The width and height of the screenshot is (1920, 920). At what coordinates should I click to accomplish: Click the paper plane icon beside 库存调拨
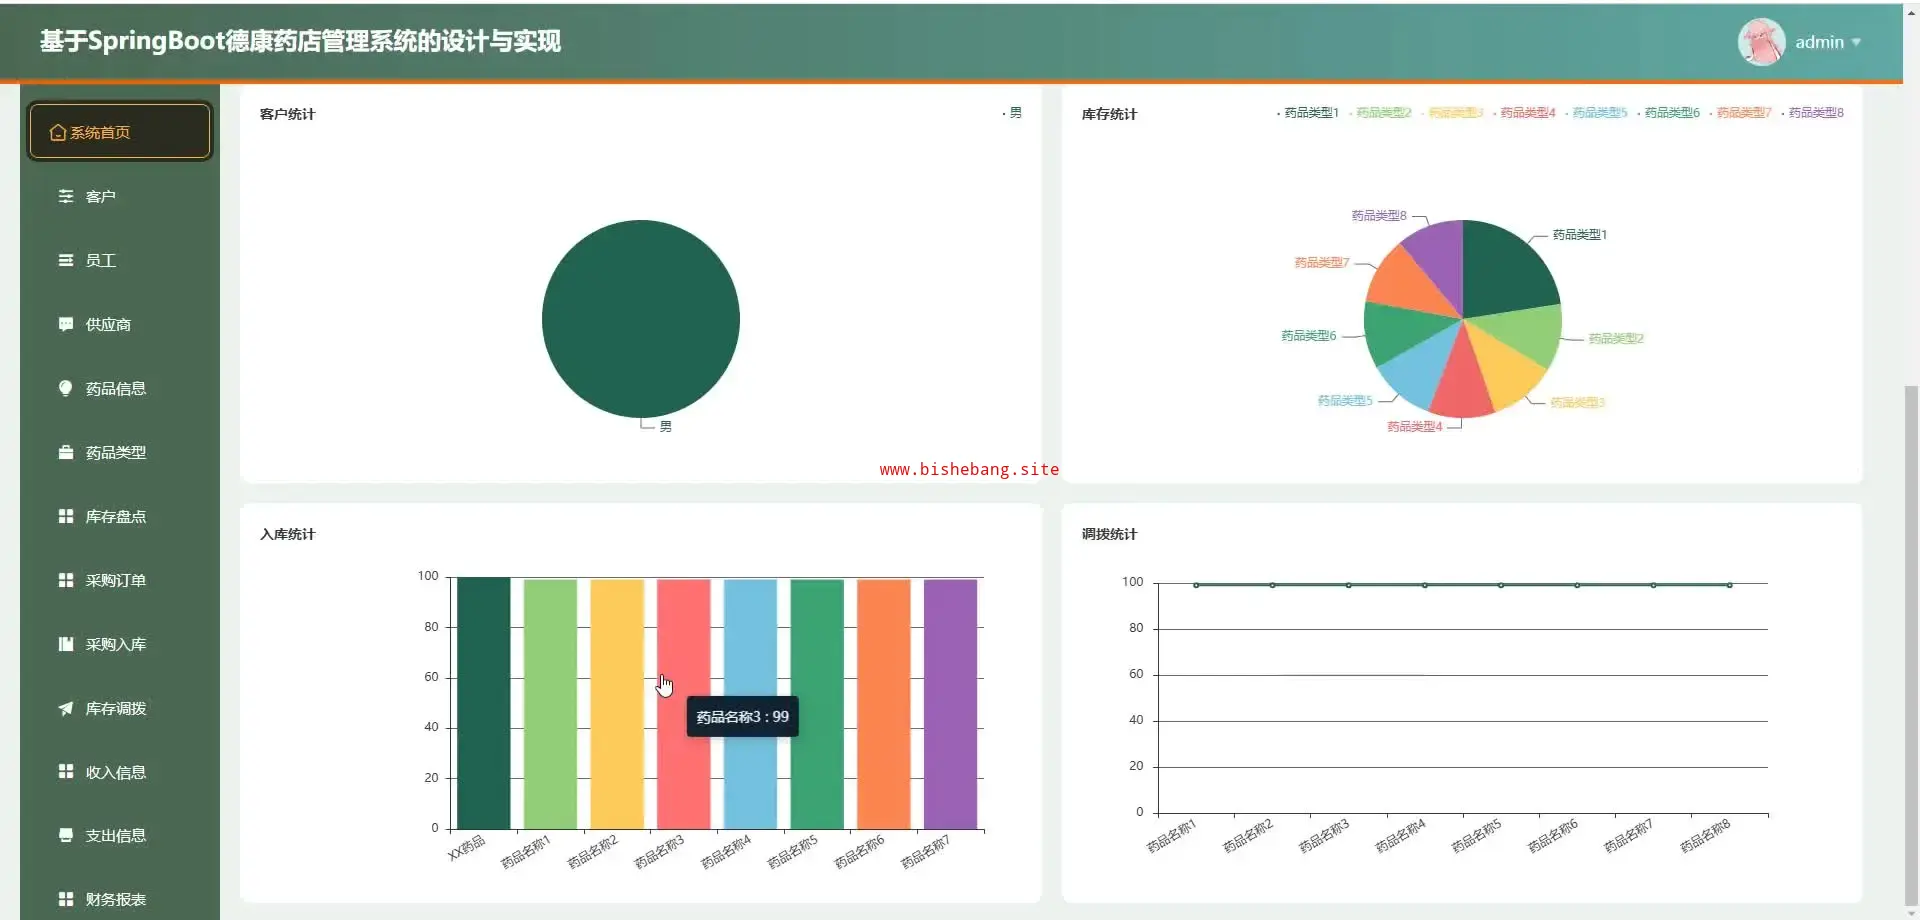coord(66,709)
